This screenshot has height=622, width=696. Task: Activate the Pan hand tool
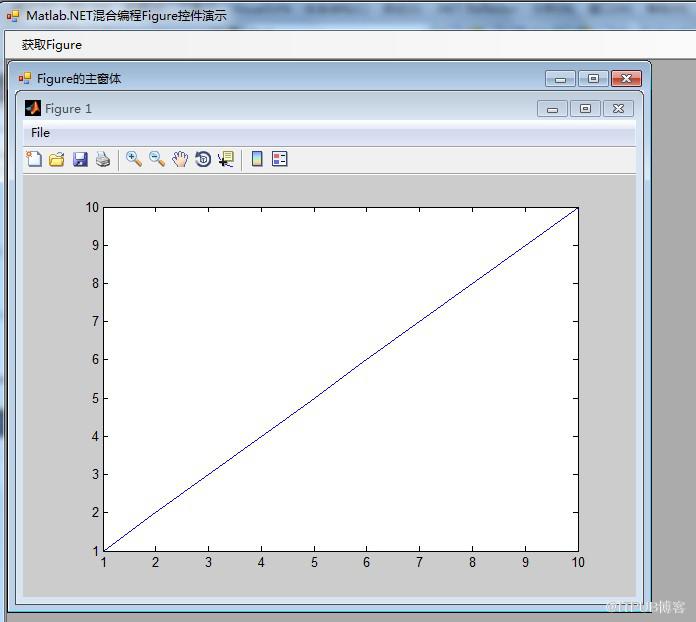(180, 159)
